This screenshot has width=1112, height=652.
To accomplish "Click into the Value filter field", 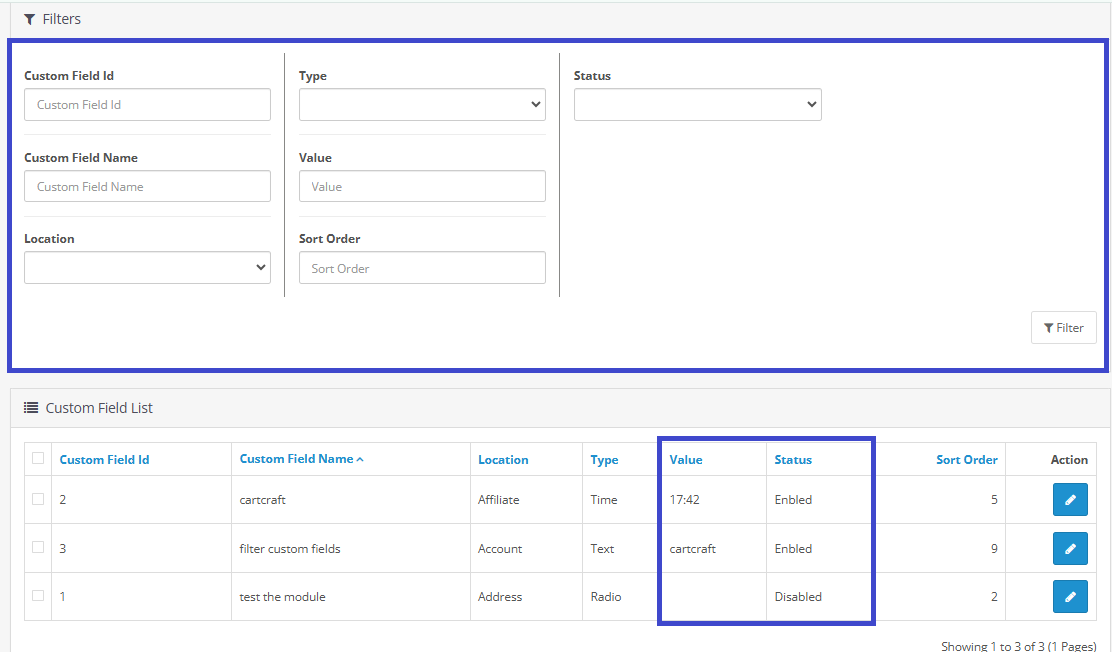I will [x=422, y=186].
